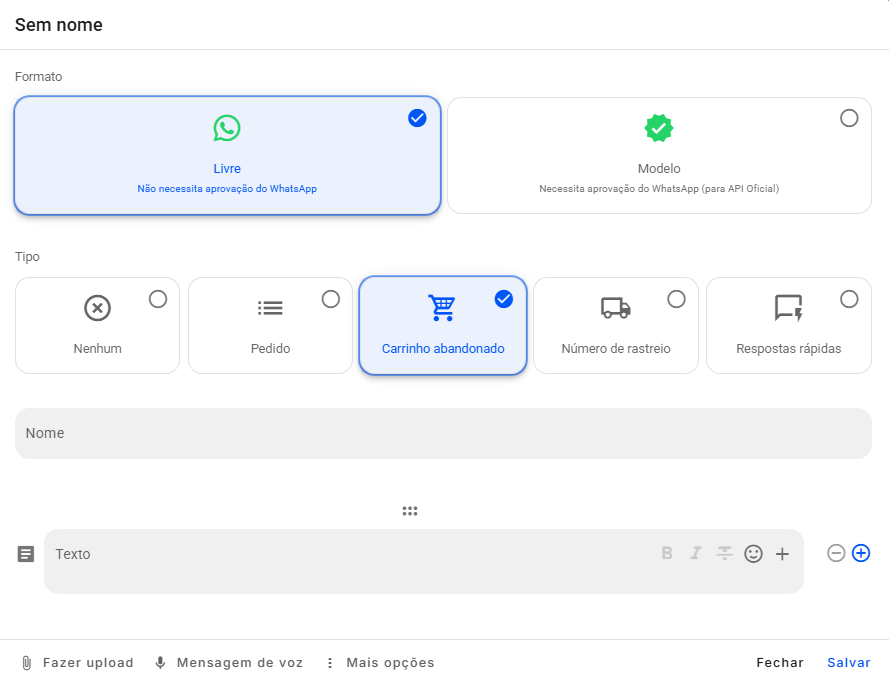Click Fazer upload to attach a file

pos(78,662)
